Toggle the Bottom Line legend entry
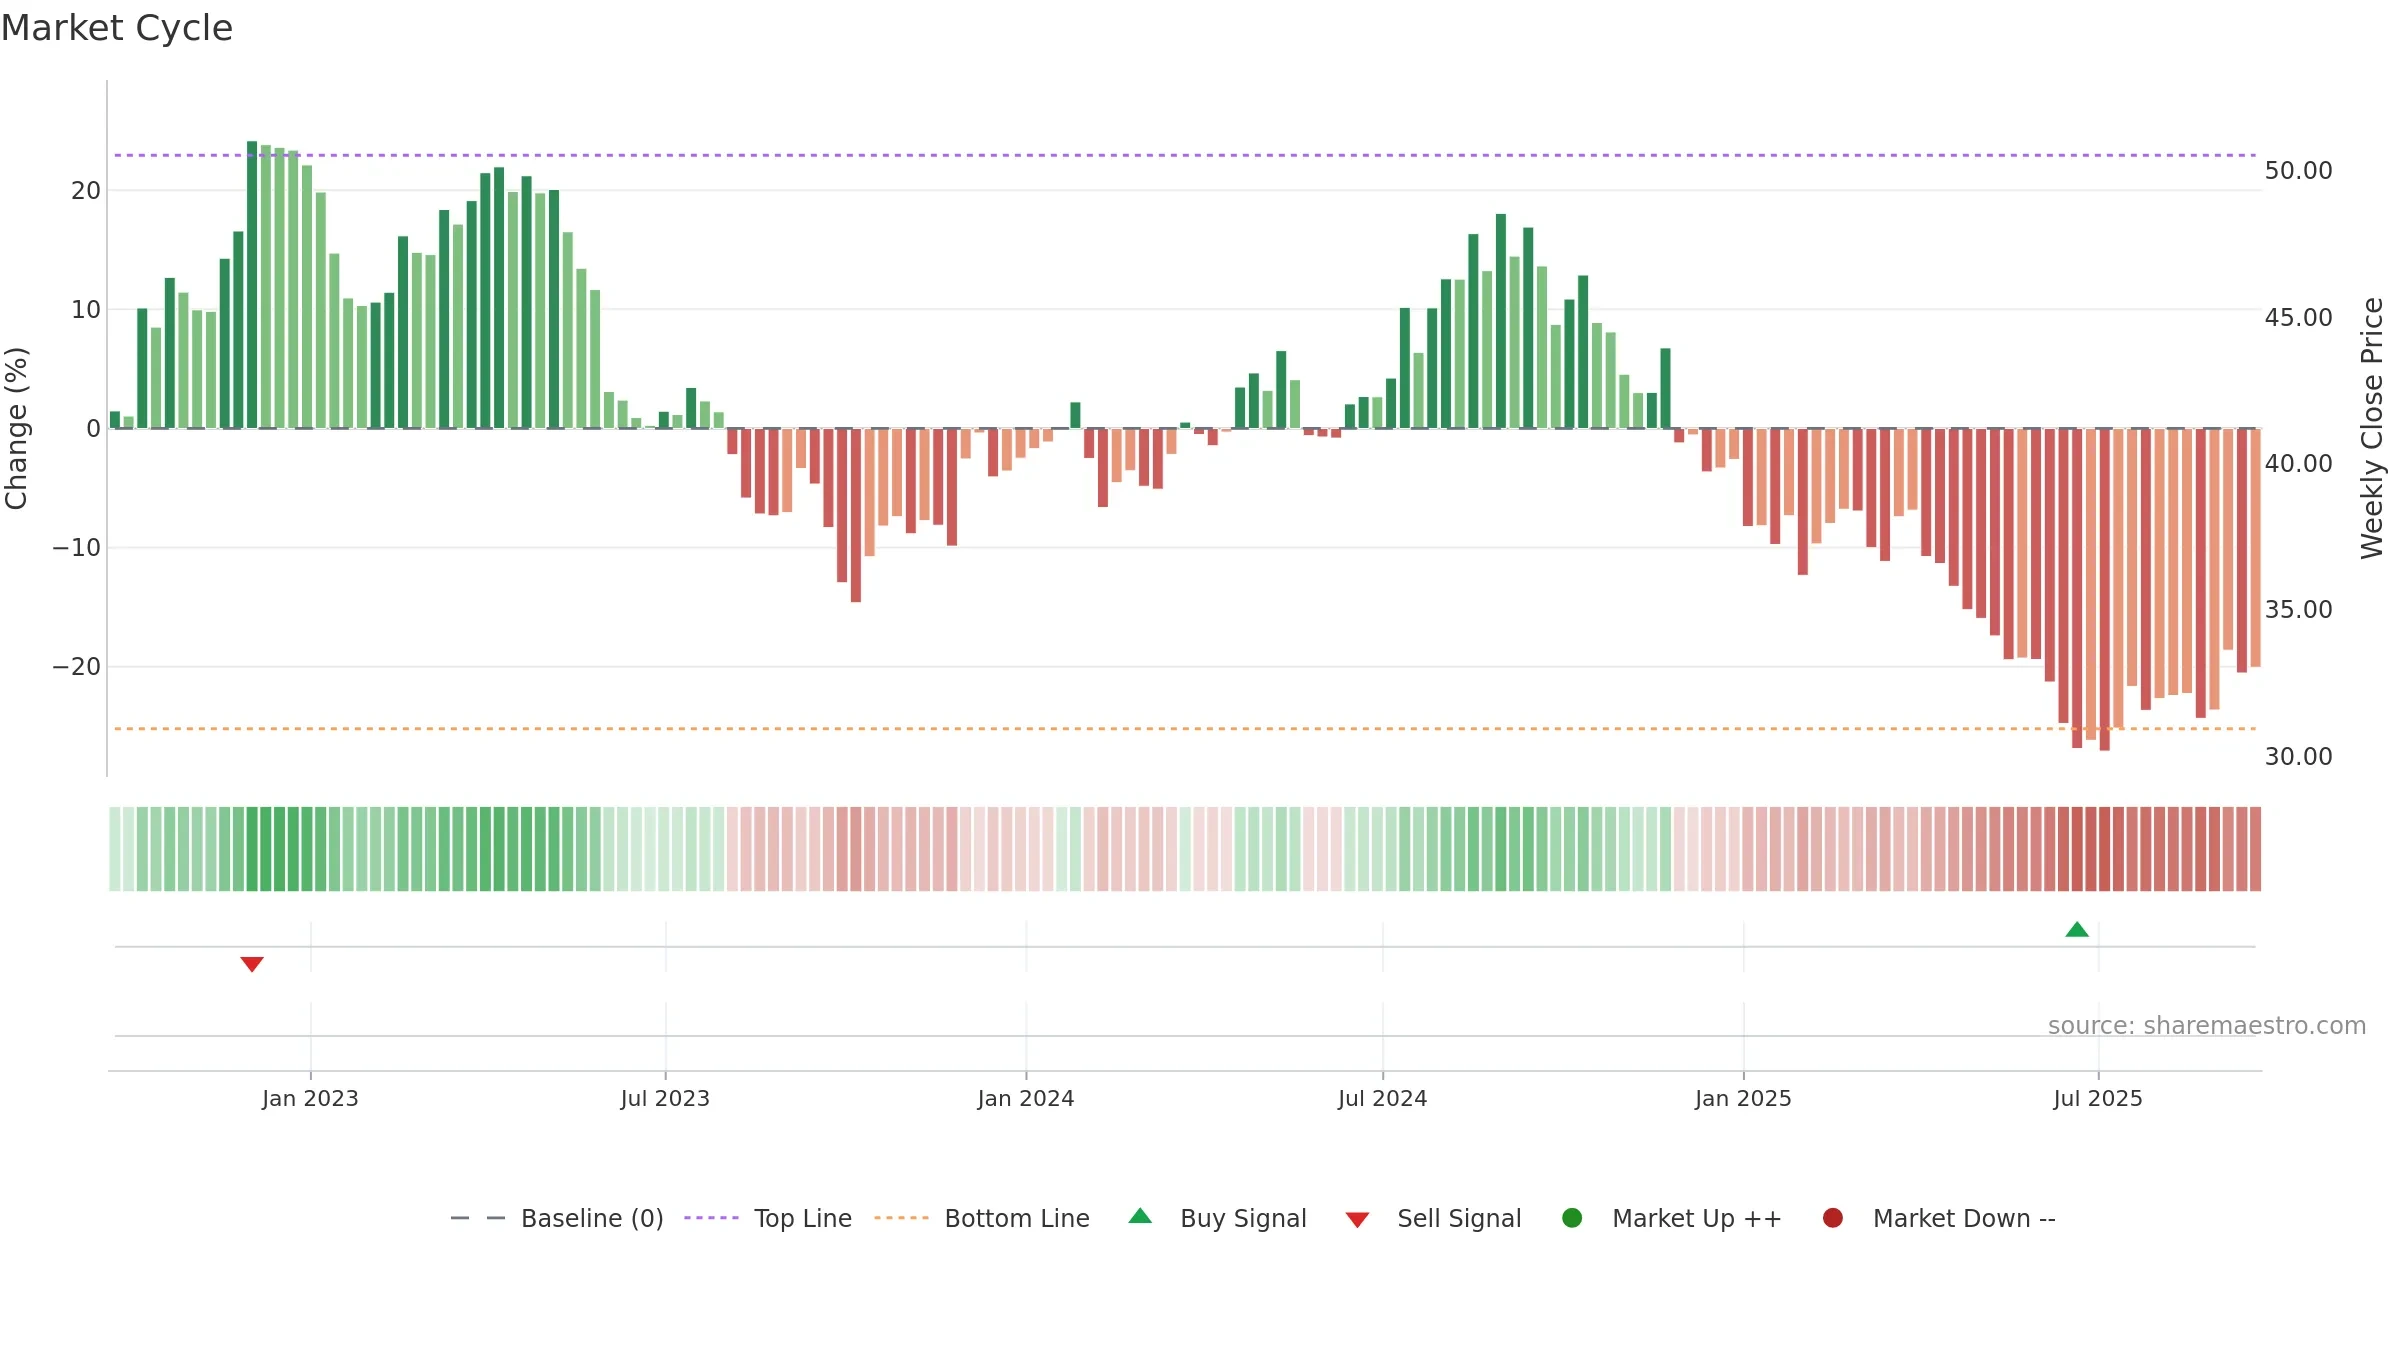Viewport: 2400px width, 1350px height. pyautogui.click(x=982, y=1218)
